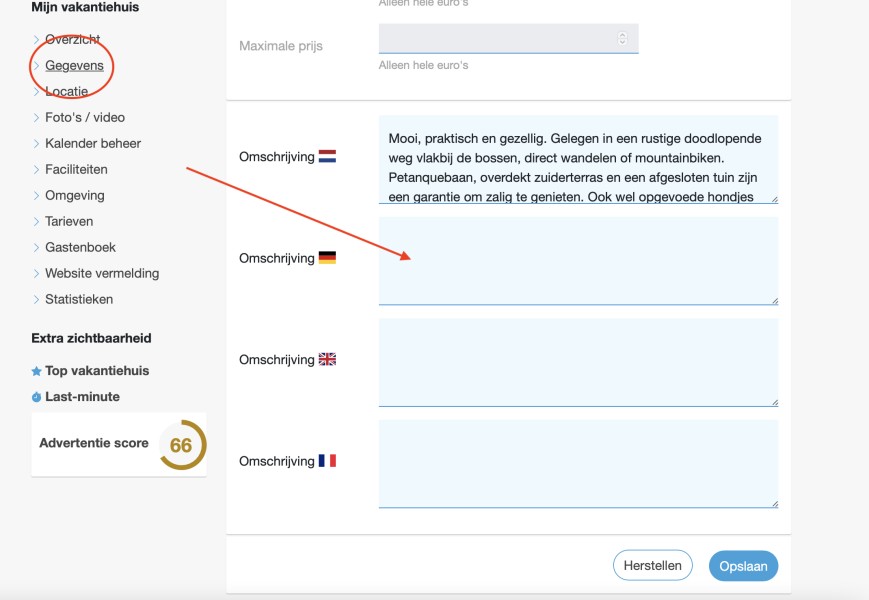This screenshot has width=869, height=600.
Task: Click the chevron before Statistieken
Action: tap(36, 299)
